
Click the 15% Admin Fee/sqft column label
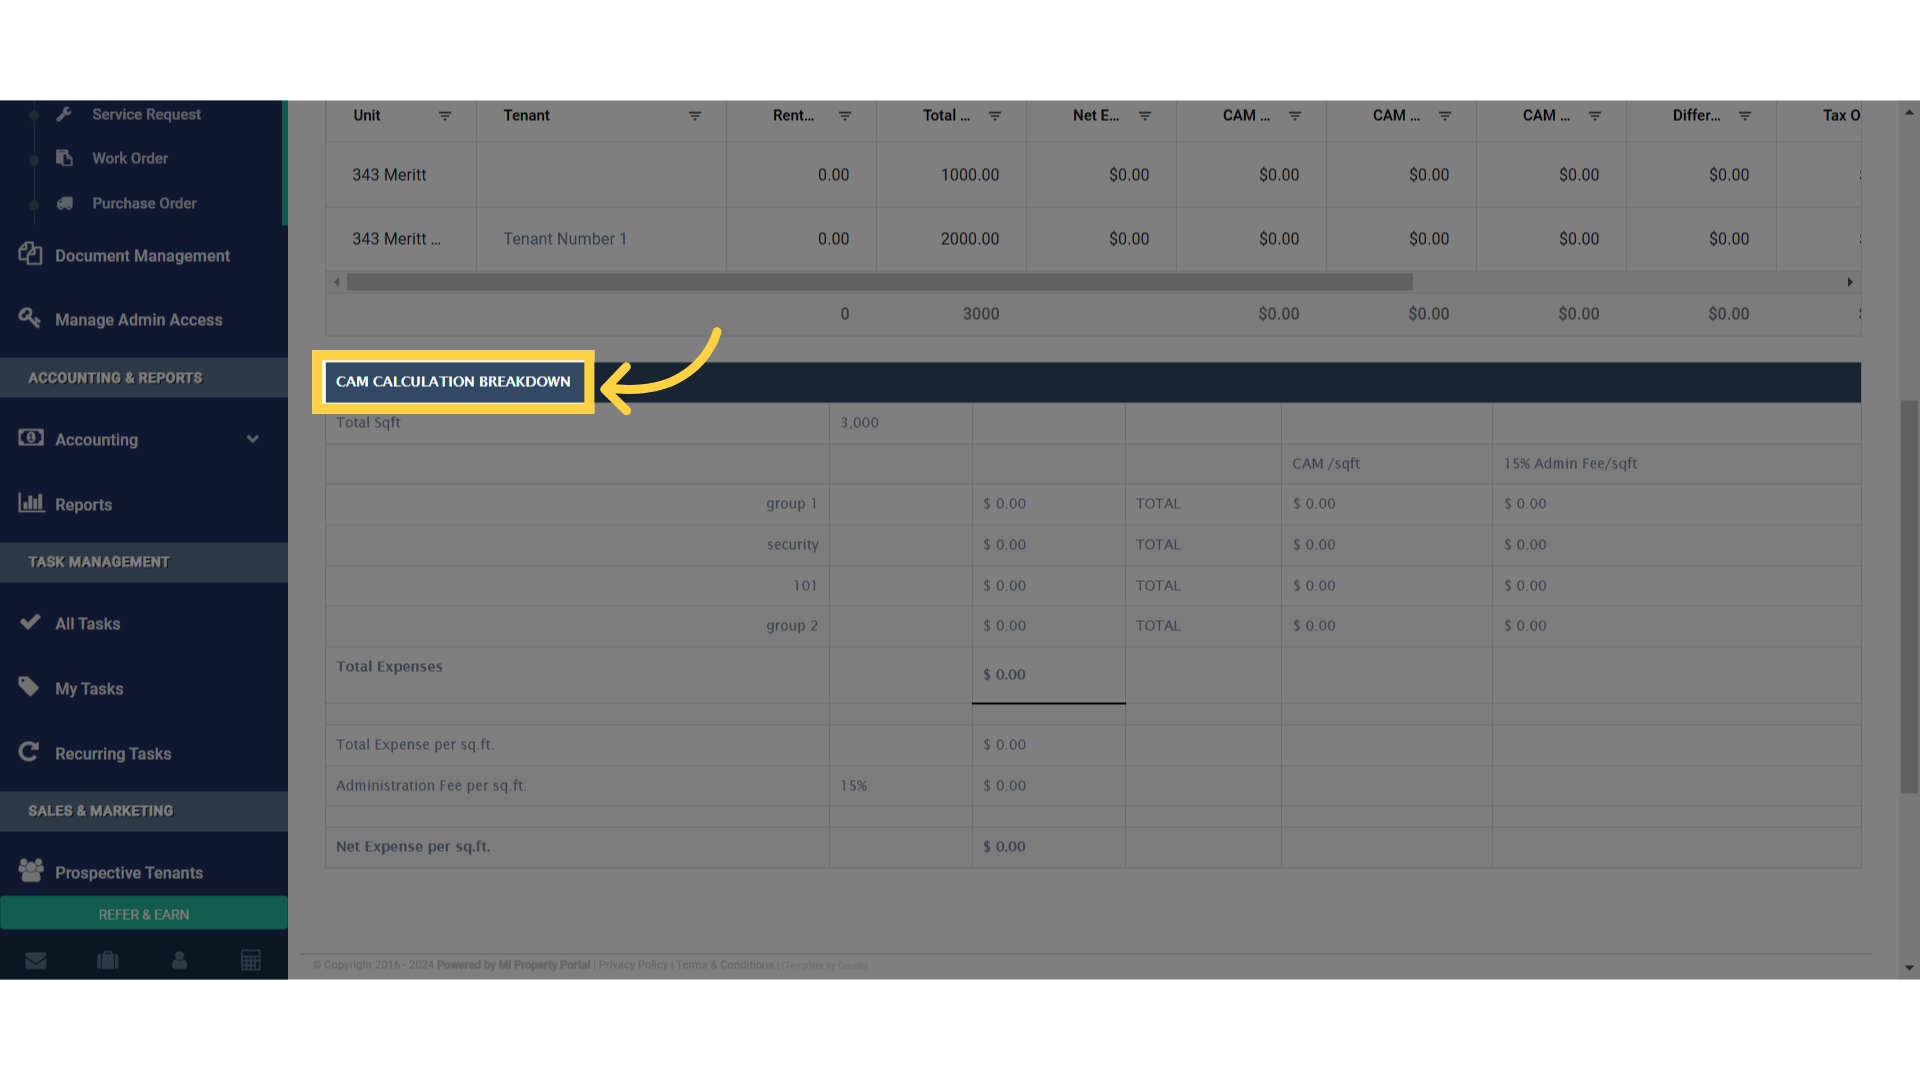1570,464
